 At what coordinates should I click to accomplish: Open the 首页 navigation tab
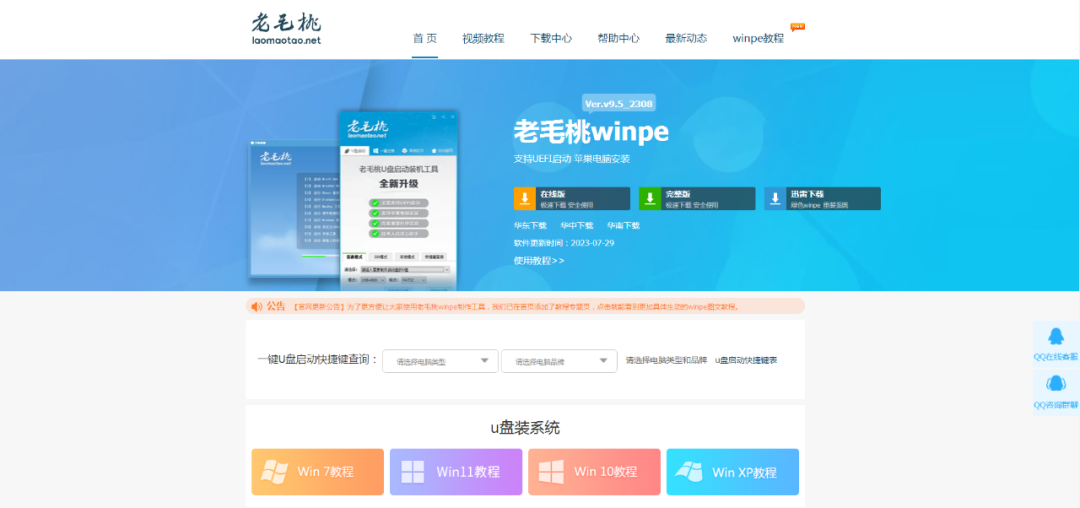tap(425, 38)
